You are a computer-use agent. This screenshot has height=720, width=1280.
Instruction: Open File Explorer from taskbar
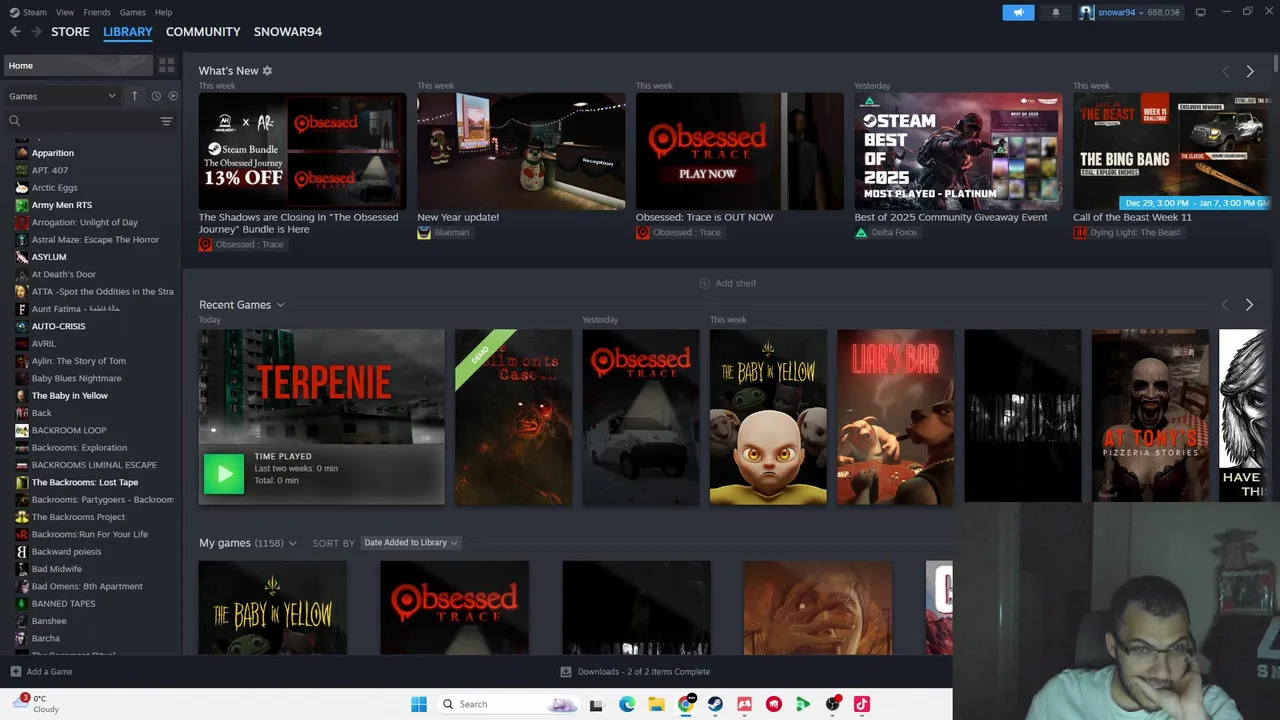click(657, 704)
